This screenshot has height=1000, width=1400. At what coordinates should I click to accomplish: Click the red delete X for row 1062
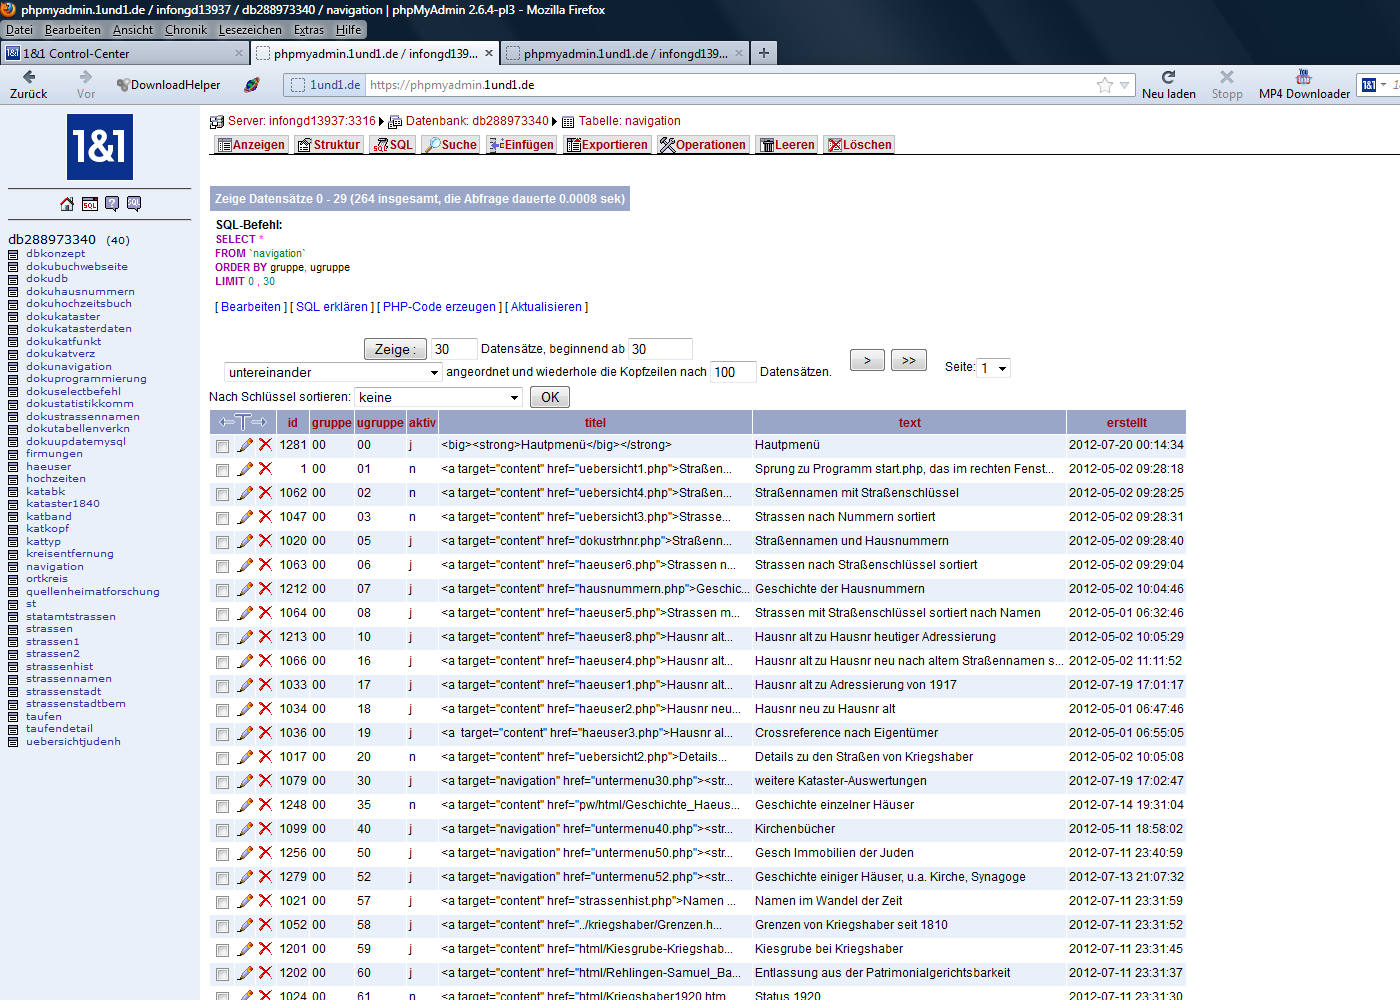(x=265, y=493)
